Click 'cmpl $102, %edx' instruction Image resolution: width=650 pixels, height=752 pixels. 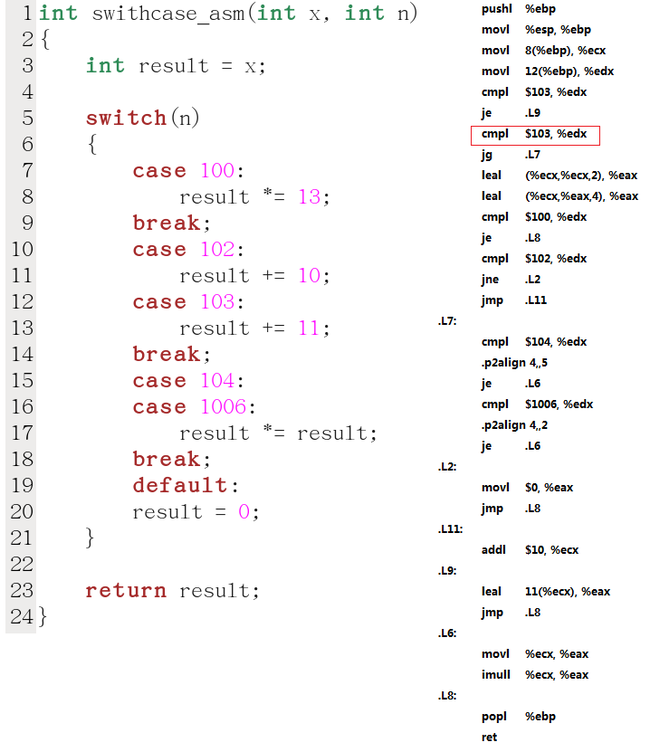(534, 258)
